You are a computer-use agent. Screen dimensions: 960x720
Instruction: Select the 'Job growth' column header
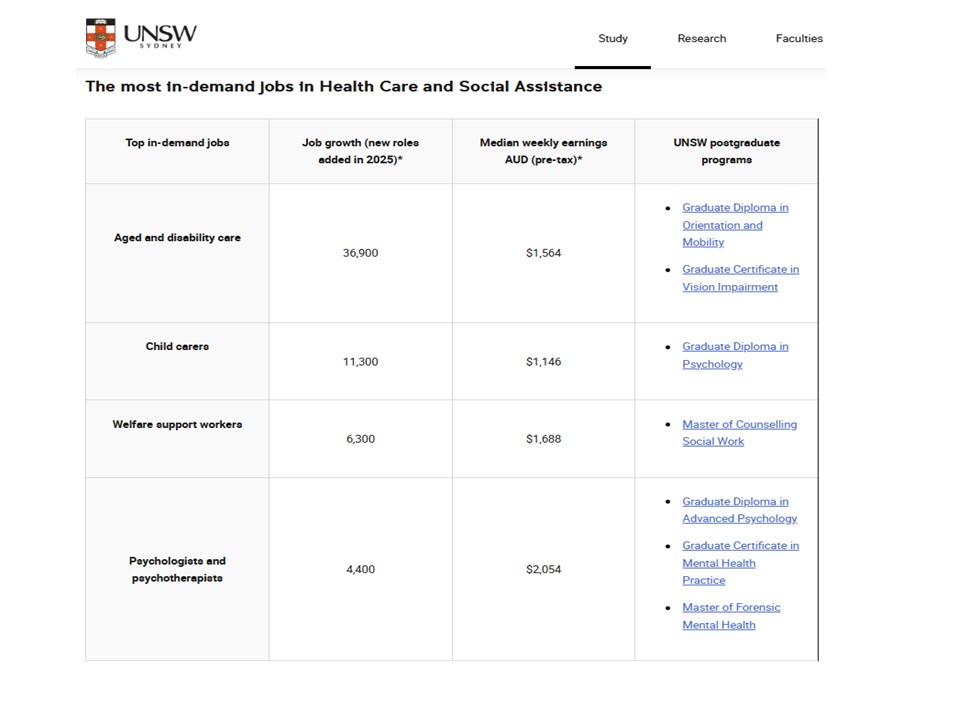tap(359, 151)
